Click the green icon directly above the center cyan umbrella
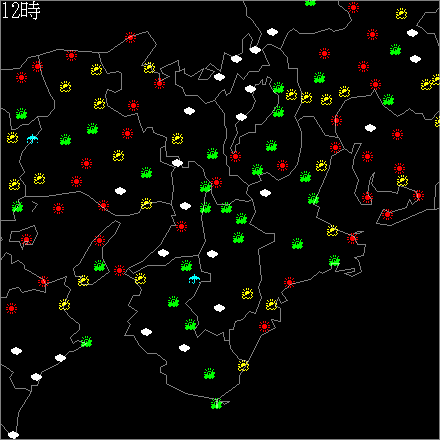The width and height of the screenshot is (440, 440). (186, 266)
